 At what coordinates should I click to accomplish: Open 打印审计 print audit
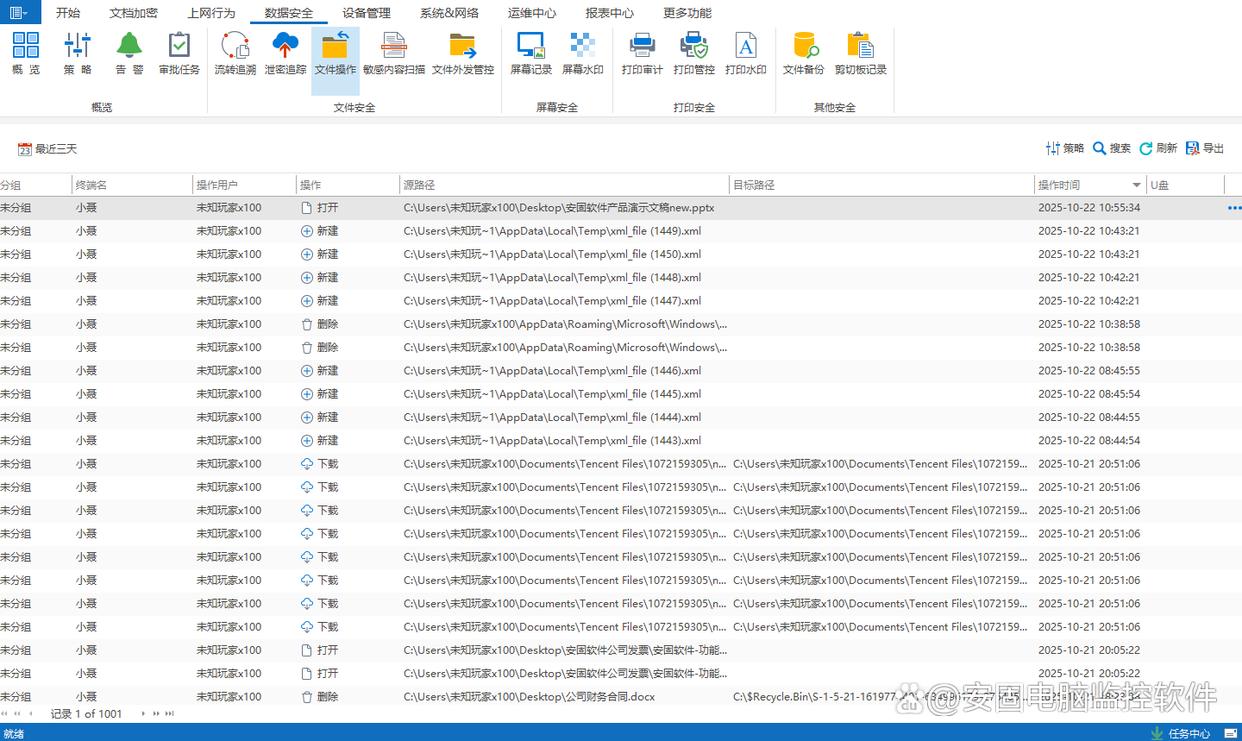tap(642, 54)
